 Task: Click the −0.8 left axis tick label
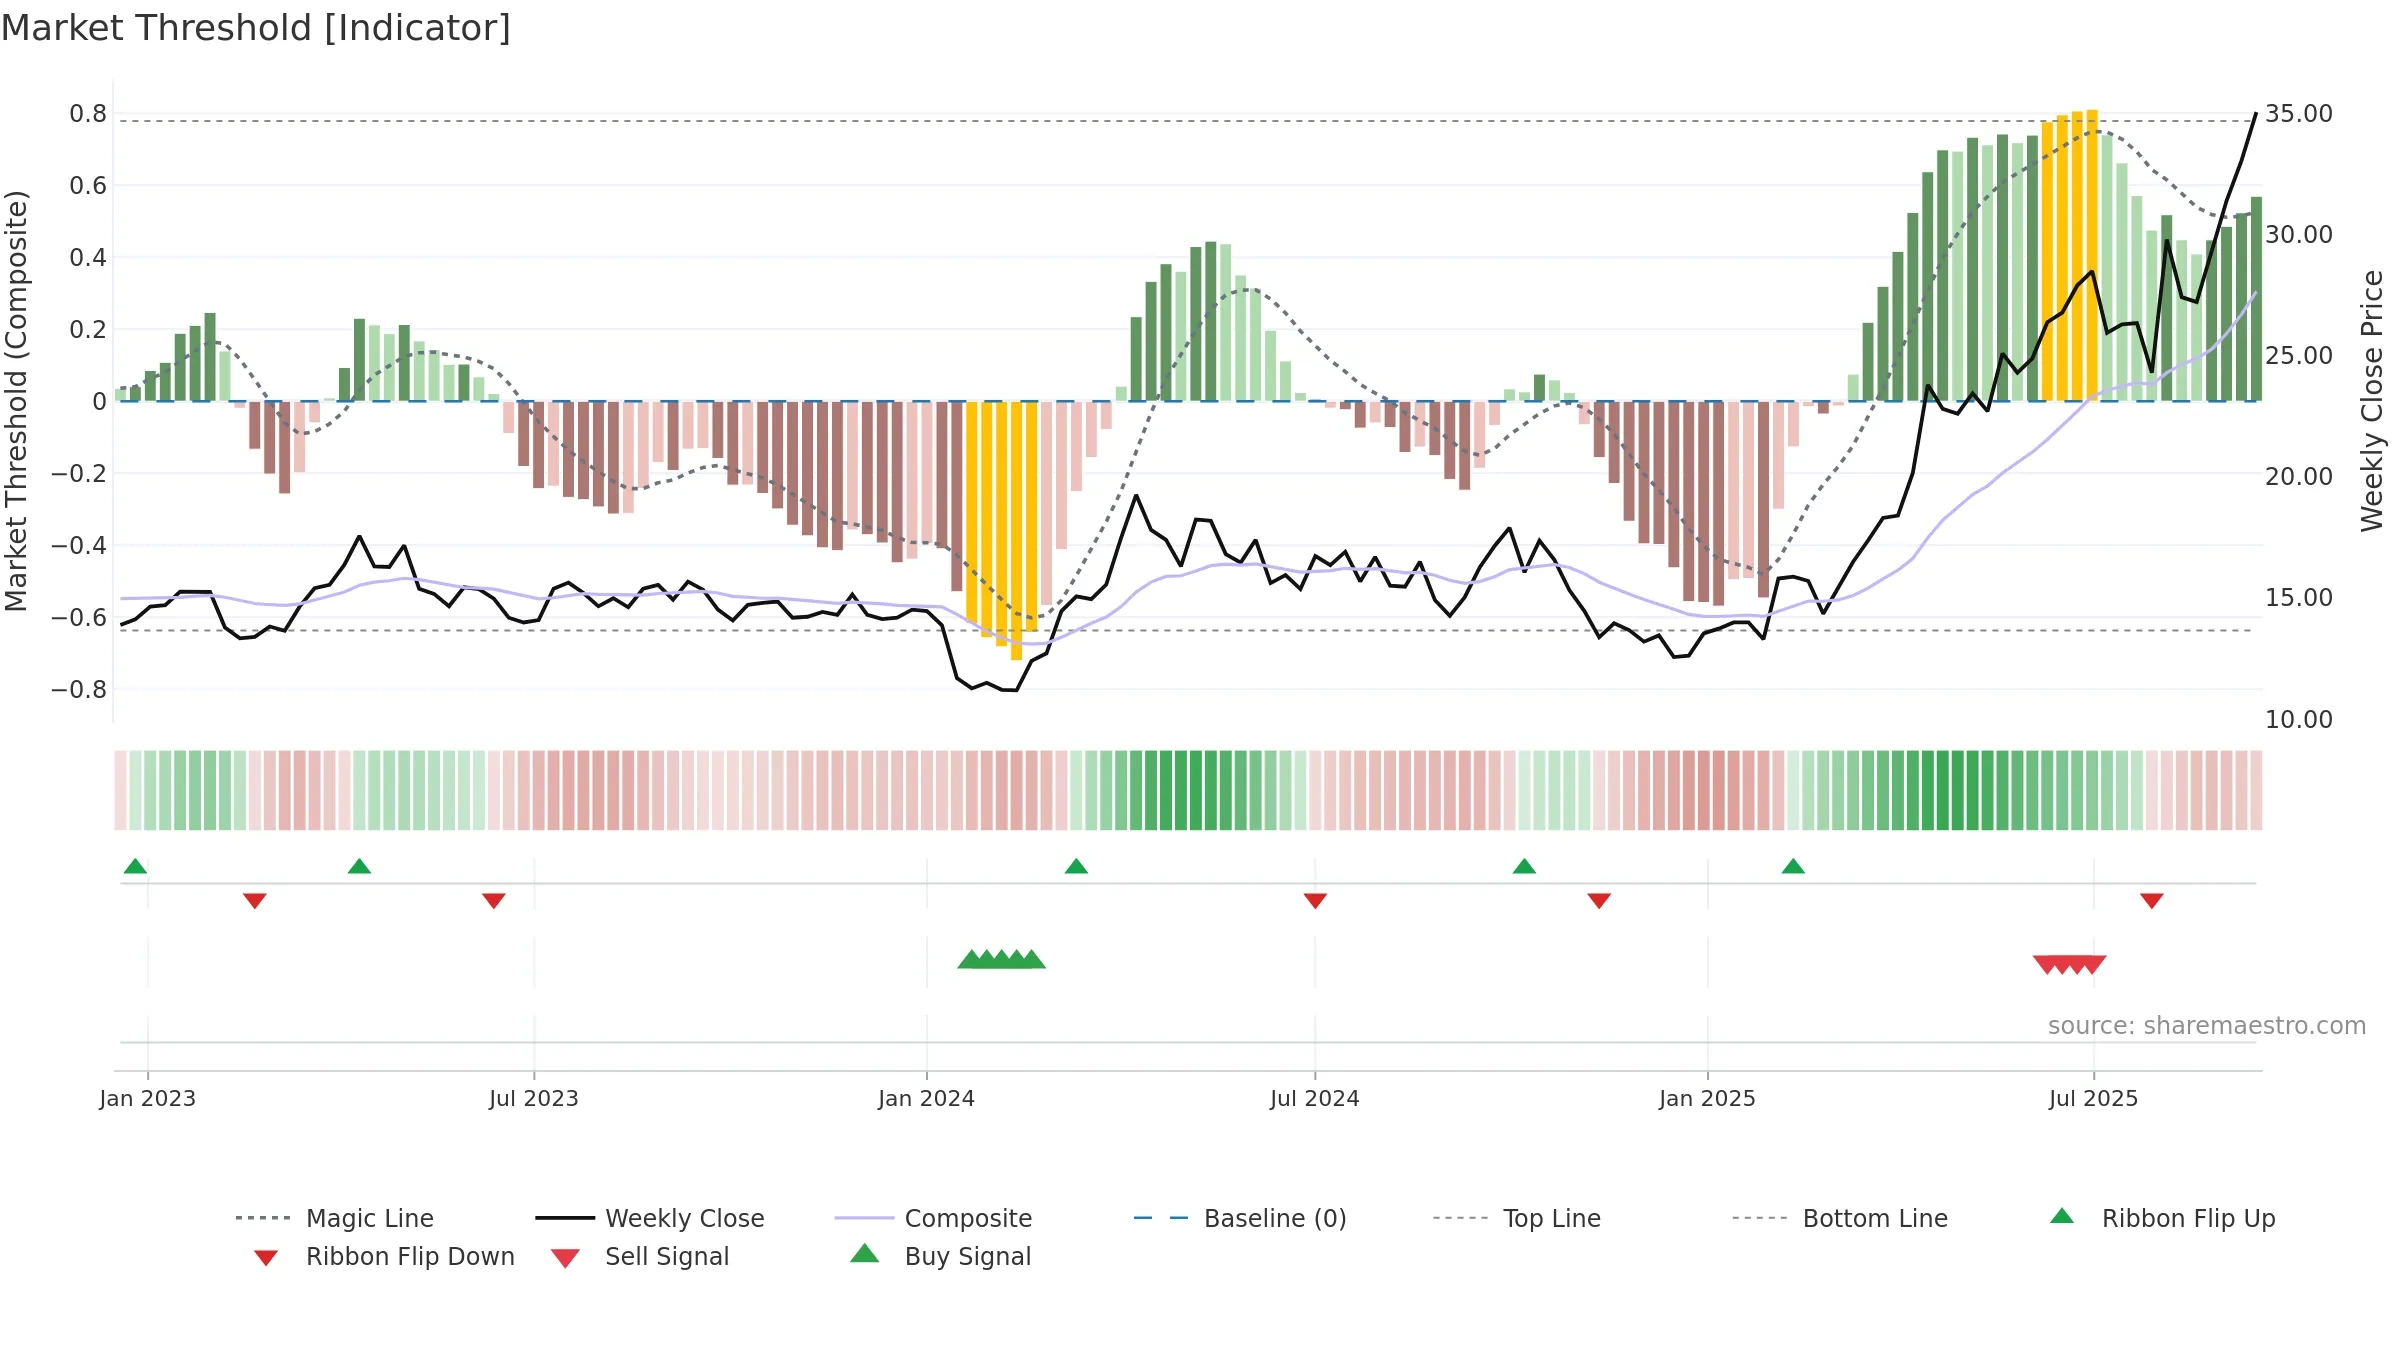pyautogui.click(x=78, y=689)
